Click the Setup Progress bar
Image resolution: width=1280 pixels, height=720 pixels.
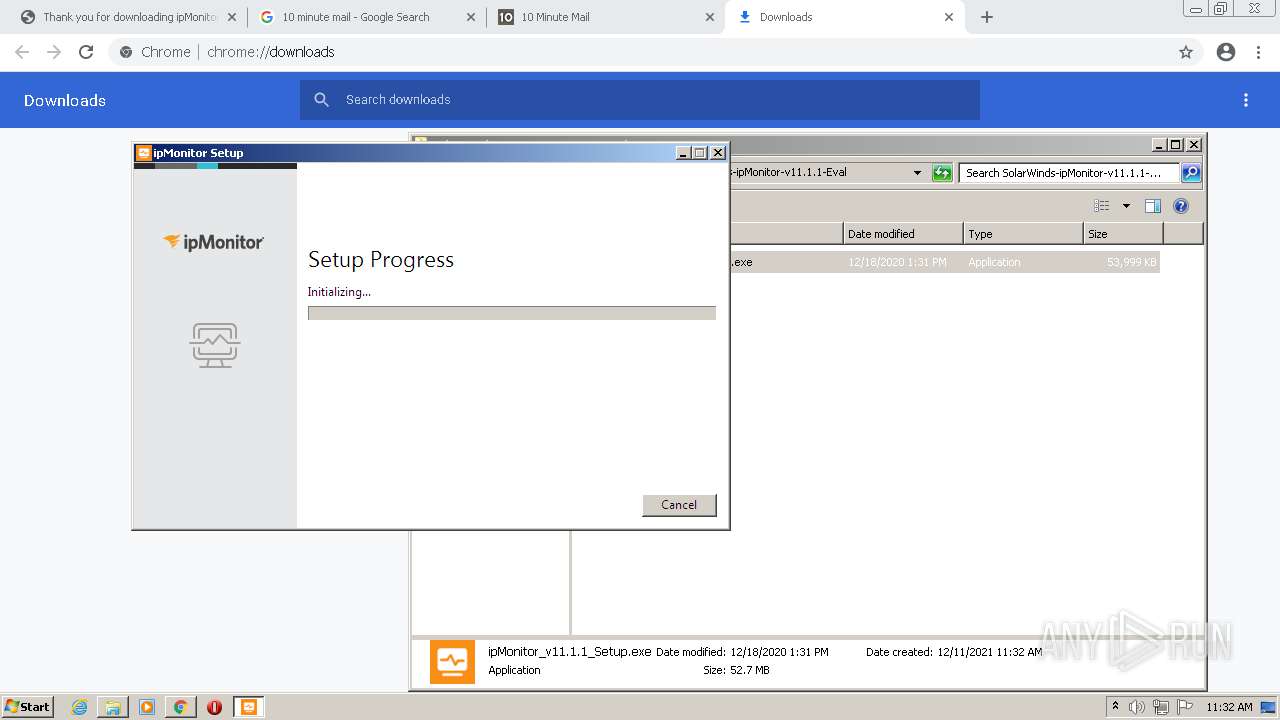[512, 313]
